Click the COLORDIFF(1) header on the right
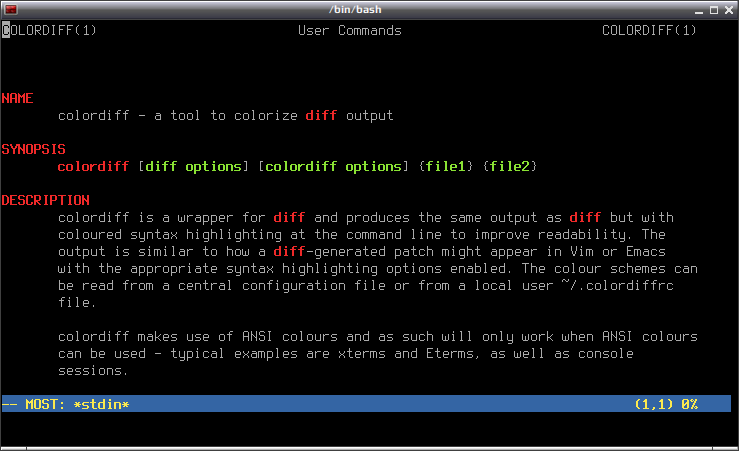The image size is (739, 451). (649, 31)
